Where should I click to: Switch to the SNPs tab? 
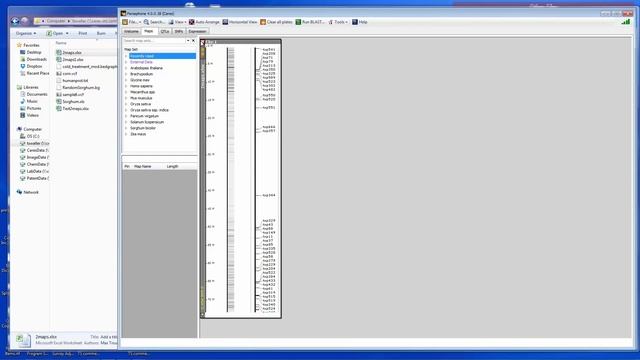click(x=178, y=31)
